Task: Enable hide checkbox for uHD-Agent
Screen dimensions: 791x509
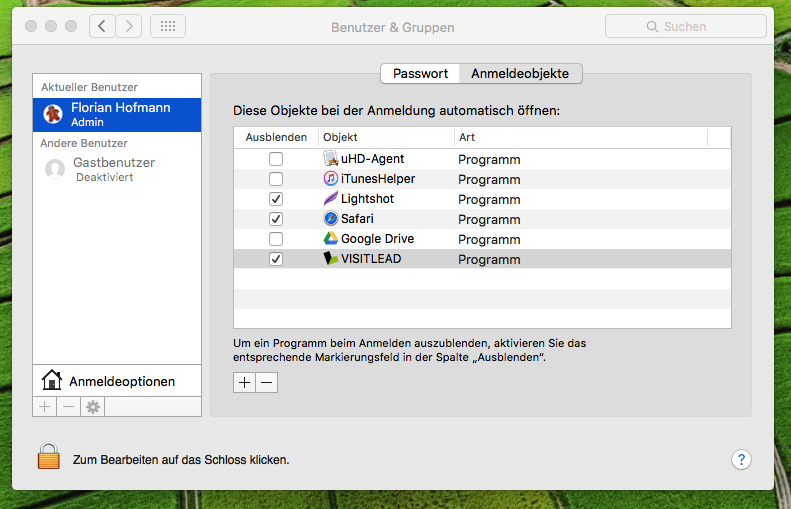Action: coord(276,159)
